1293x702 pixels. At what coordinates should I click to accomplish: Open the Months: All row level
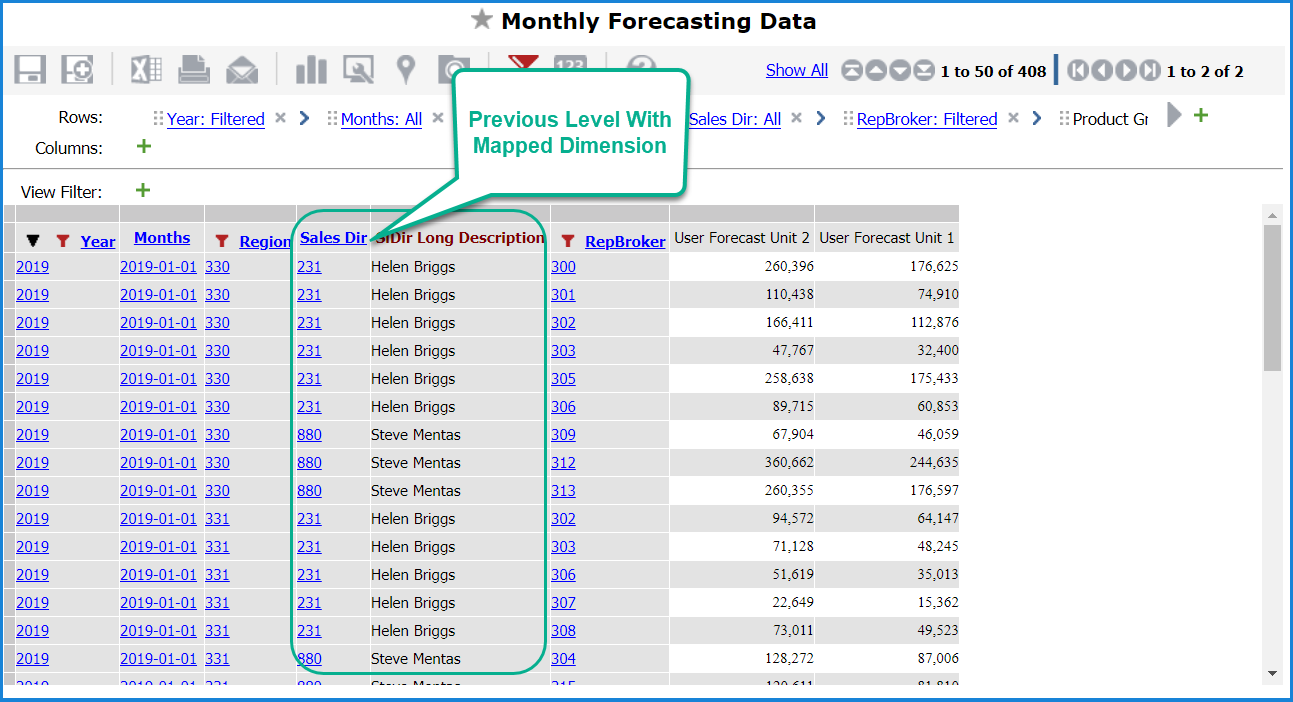381,119
